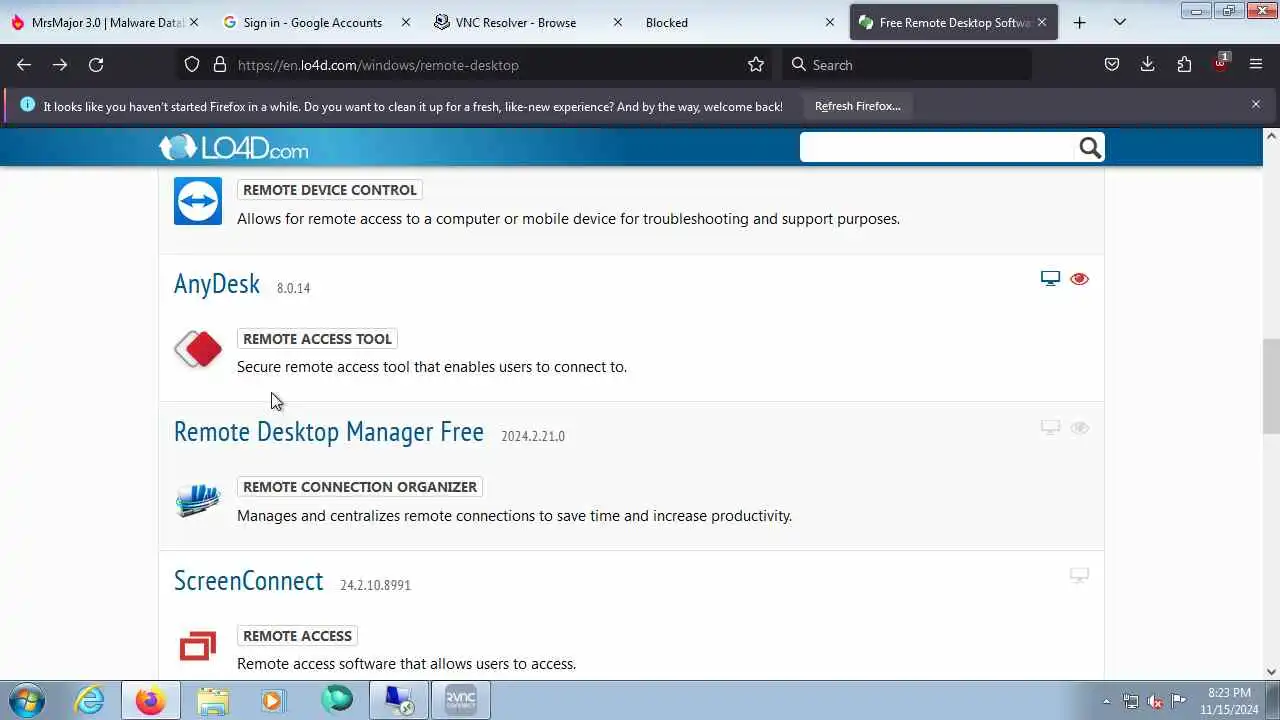The image size is (1280, 720).
Task: Click the monitor icon in the AnyDesk row
Action: pyautogui.click(x=1050, y=278)
